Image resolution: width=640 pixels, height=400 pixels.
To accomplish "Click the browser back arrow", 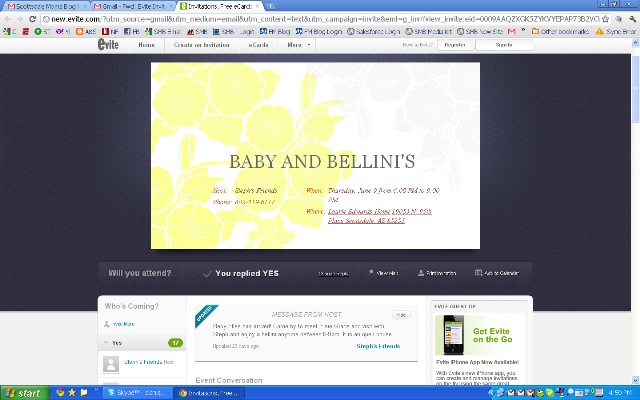I will coord(7,19).
